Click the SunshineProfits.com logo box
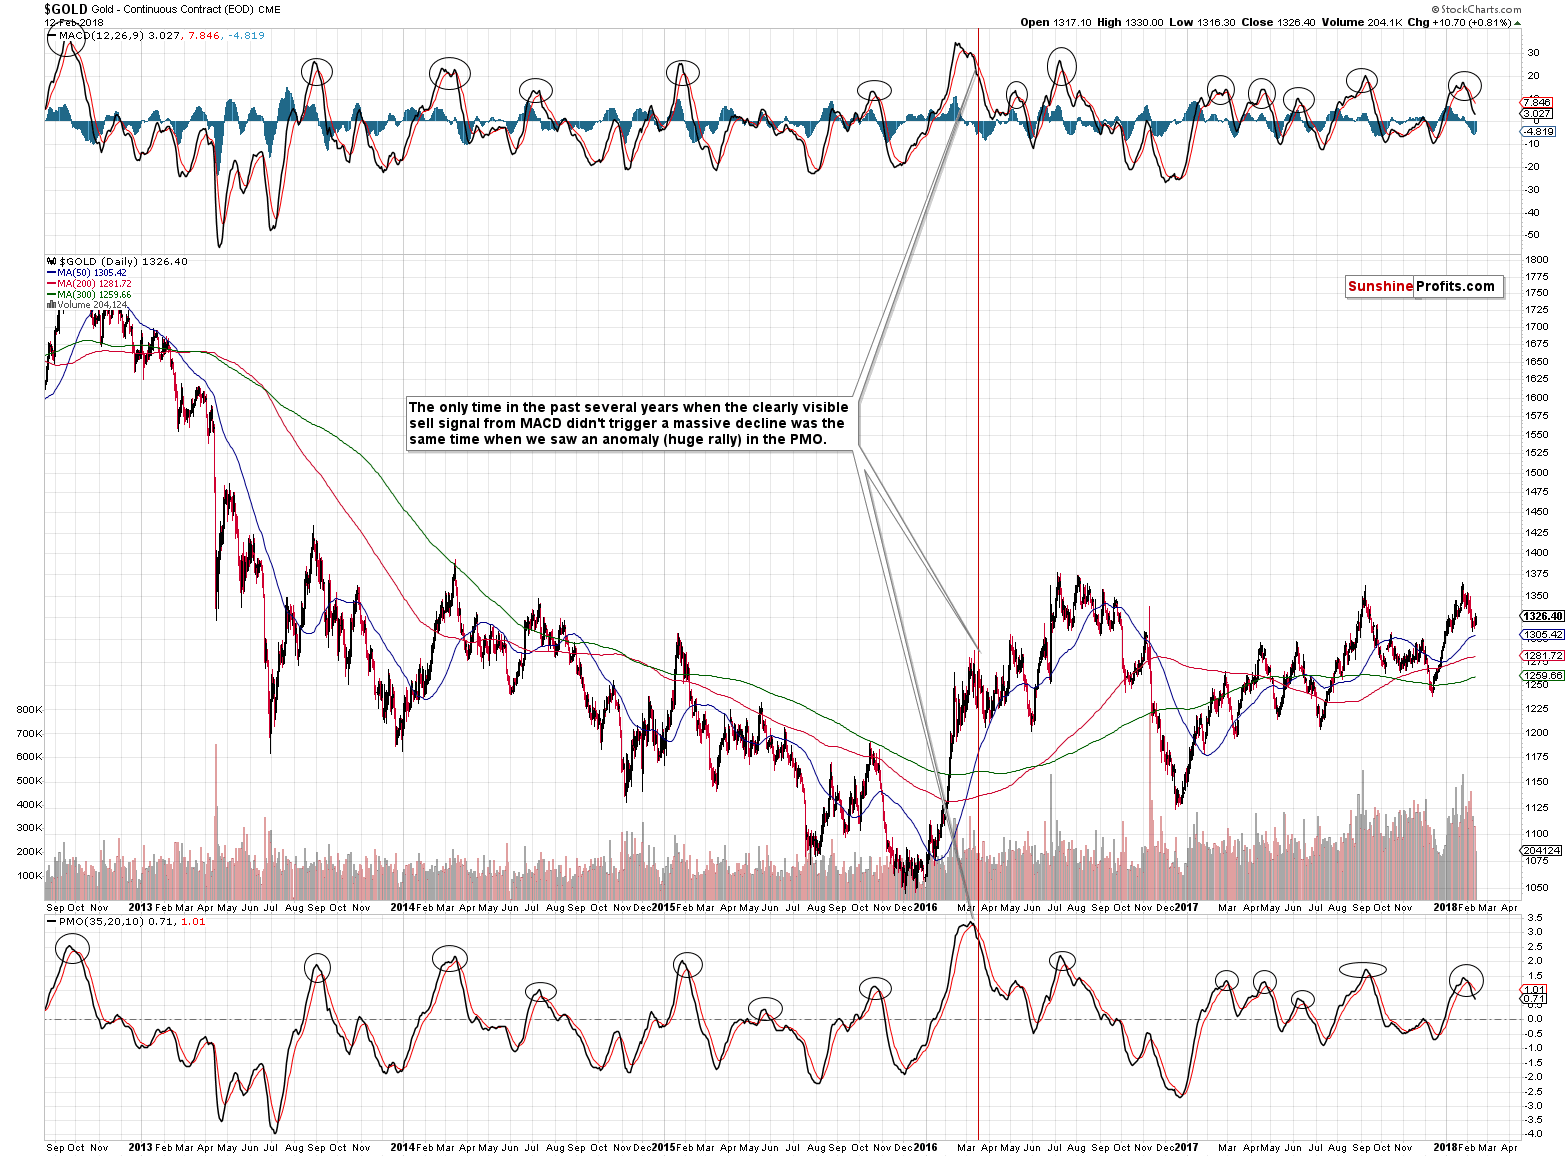The height and width of the screenshot is (1157, 1565). 1424,287
